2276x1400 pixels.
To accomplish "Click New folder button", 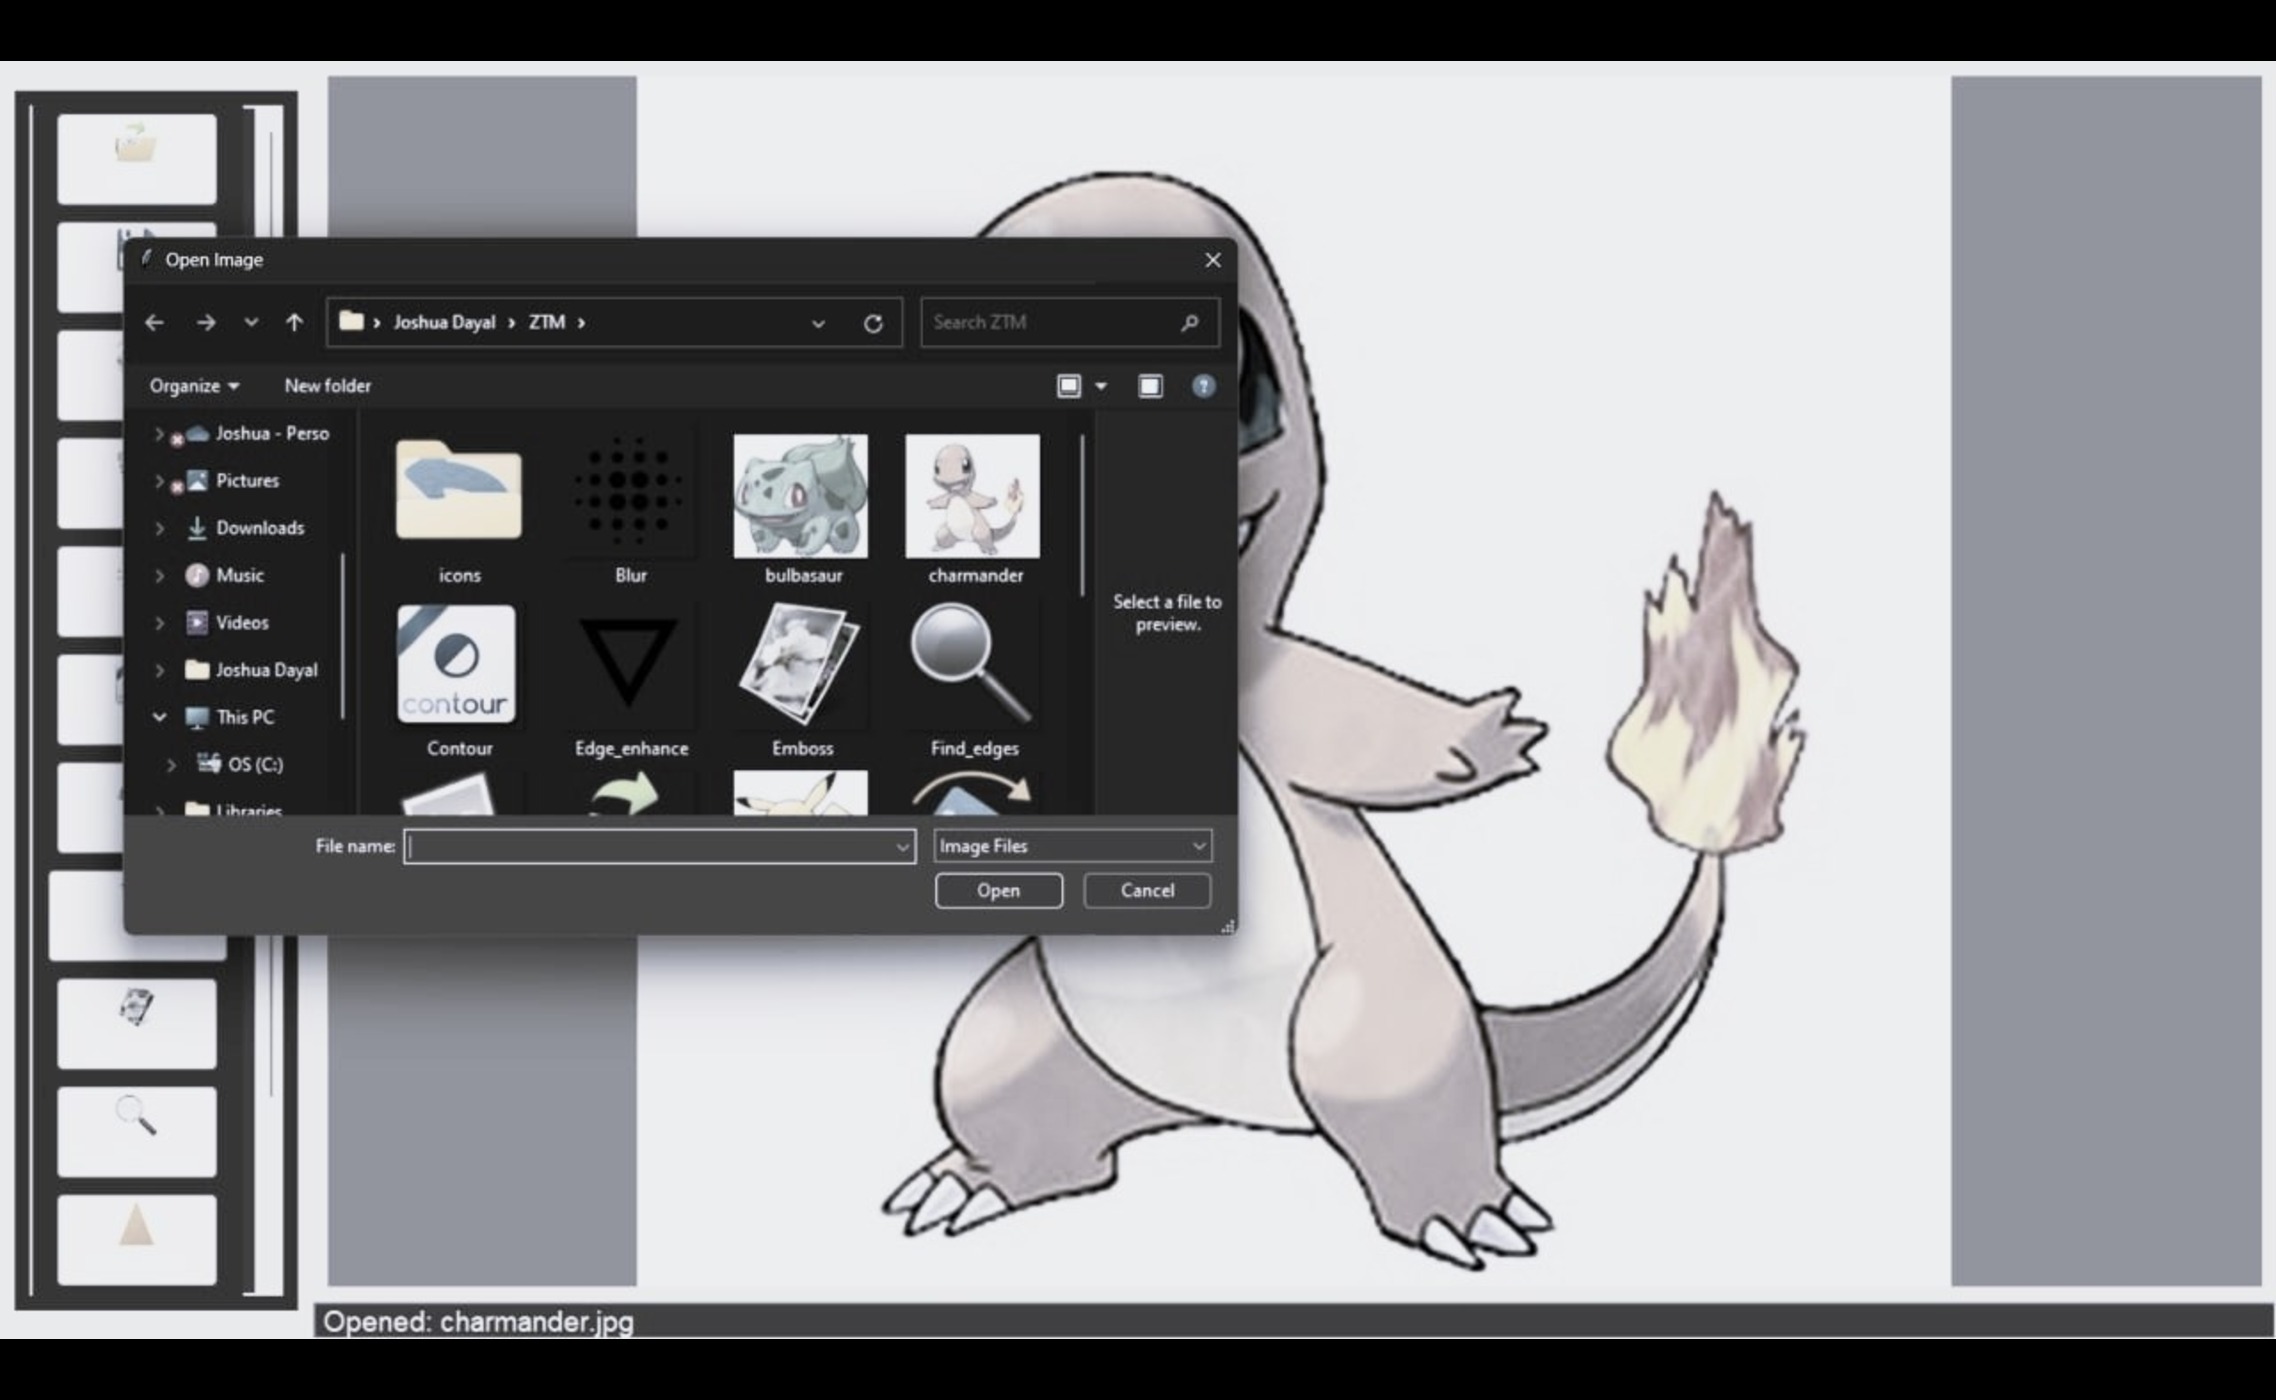I will (327, 386).
